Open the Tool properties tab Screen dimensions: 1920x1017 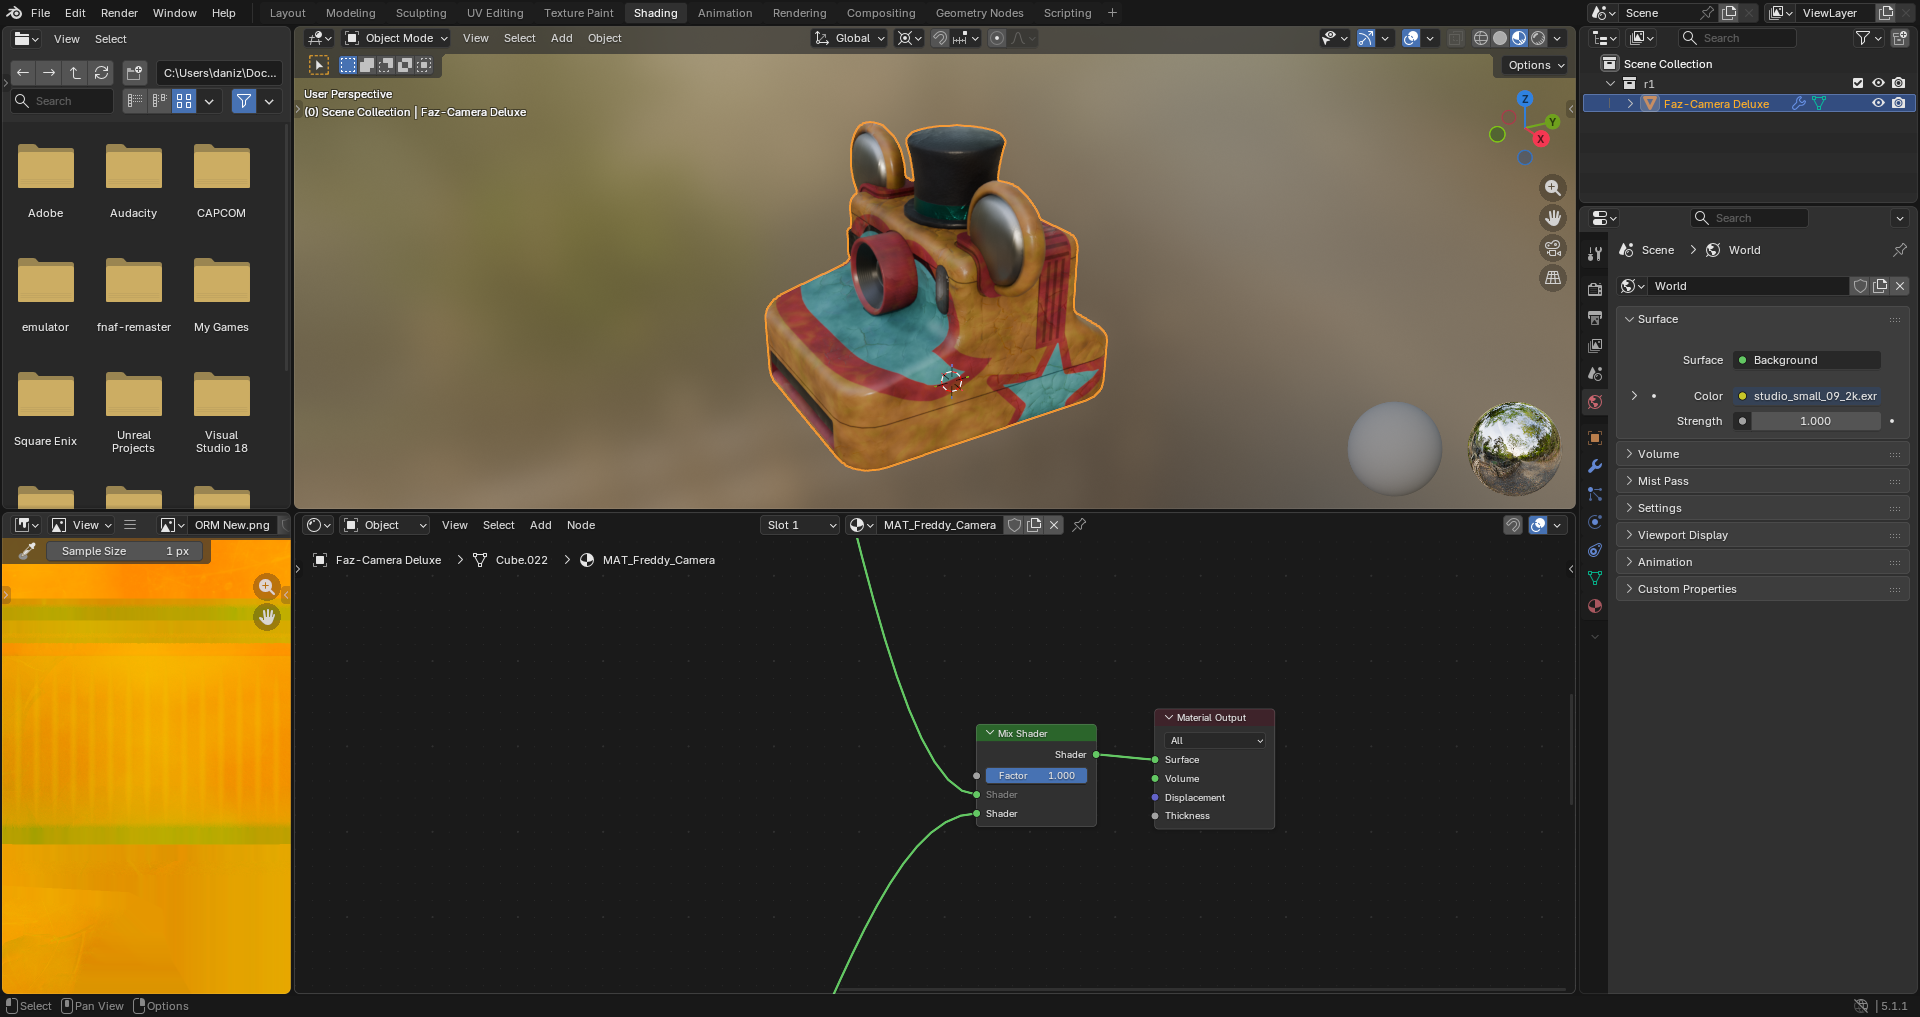(x=1595, y=254)
